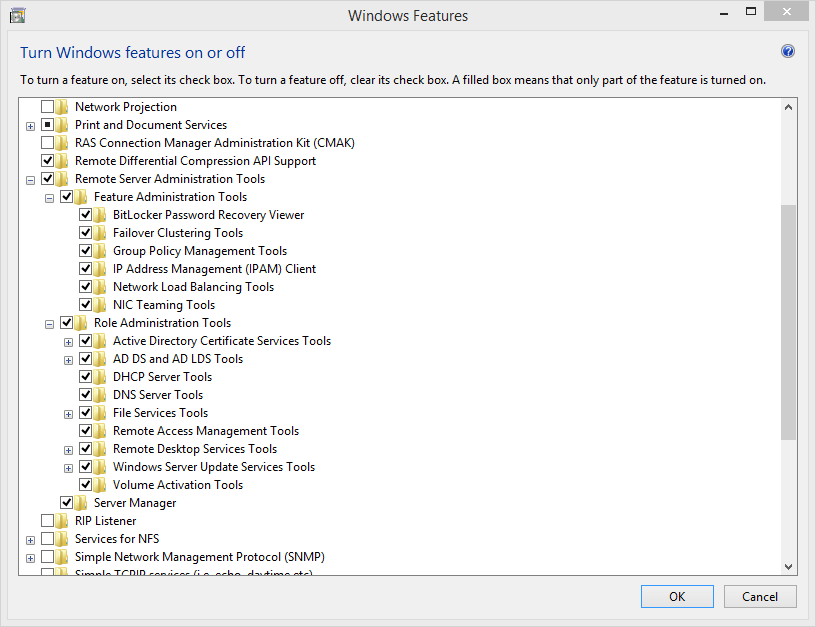Uncheck the BitLocker Password Recovery Viewer checkbox
Screen dimensions: 816x627
tap(86, 215)
